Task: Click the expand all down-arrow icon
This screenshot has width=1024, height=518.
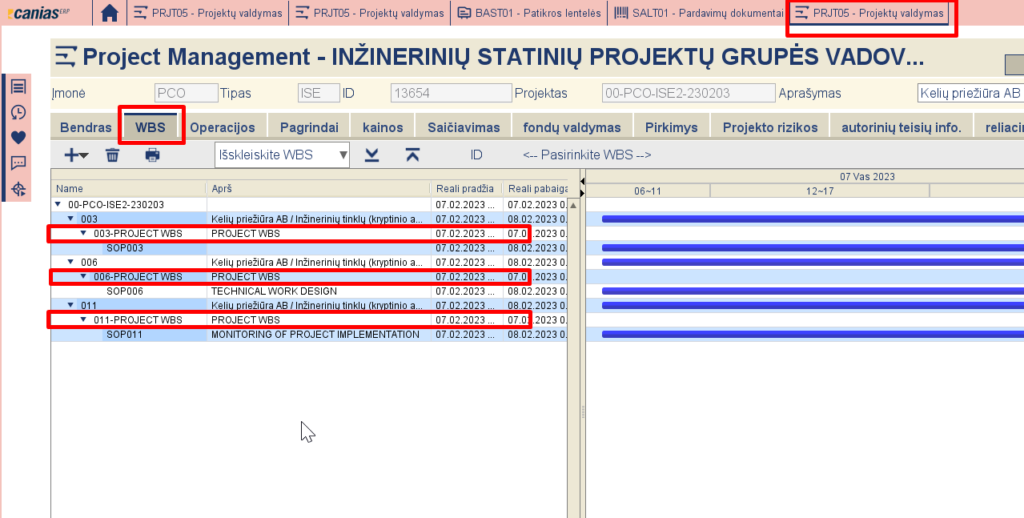Action: click(x=372, y=155)
